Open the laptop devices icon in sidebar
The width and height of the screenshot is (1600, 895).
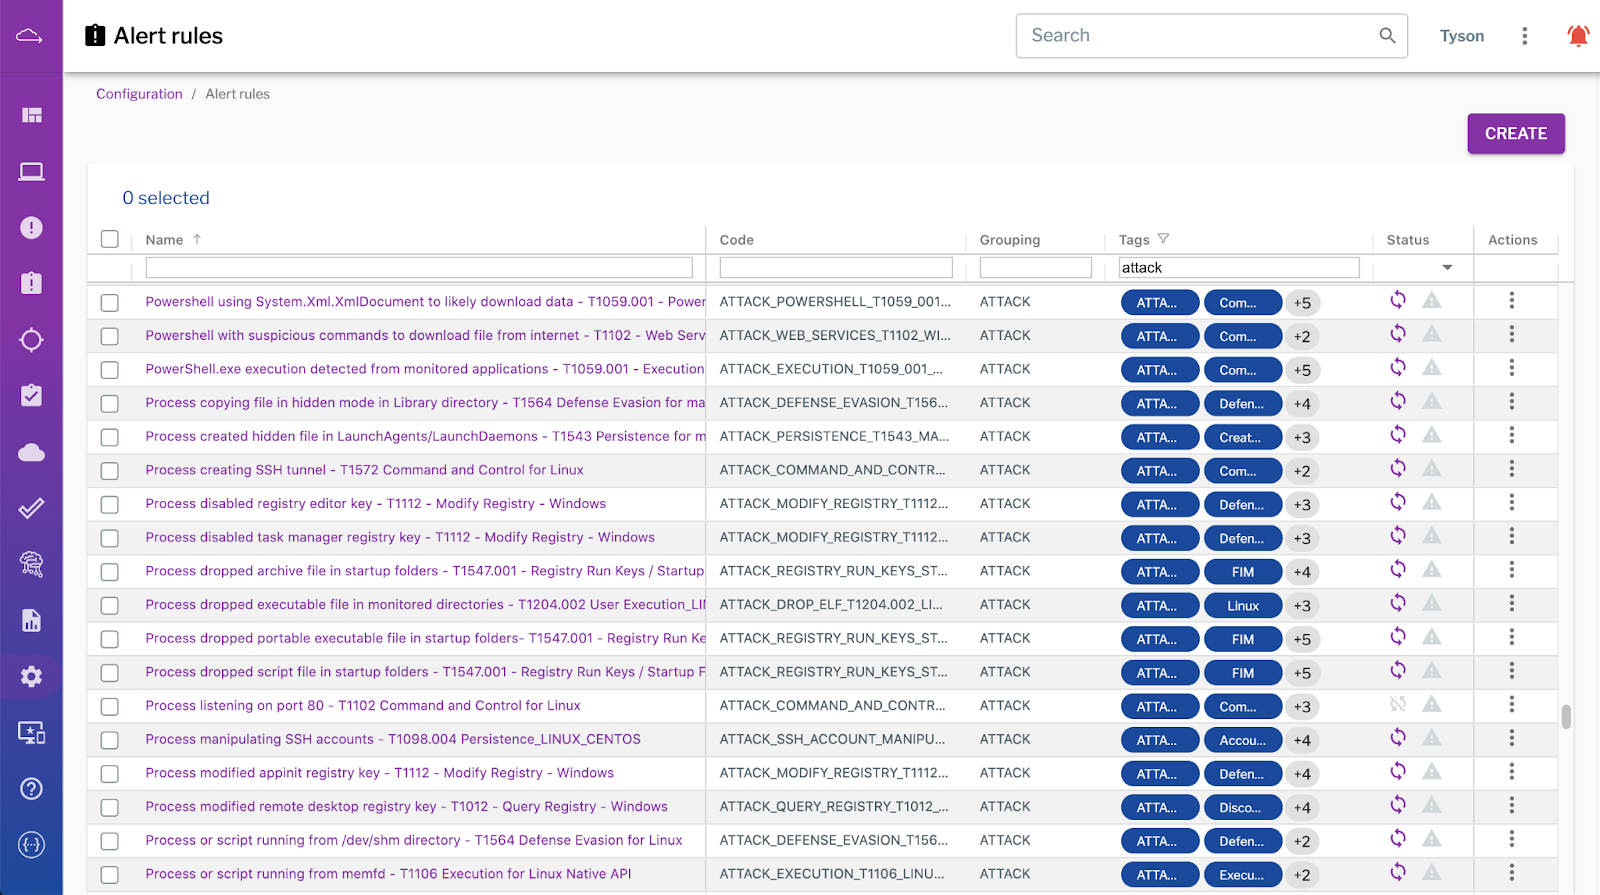(31, 172)
